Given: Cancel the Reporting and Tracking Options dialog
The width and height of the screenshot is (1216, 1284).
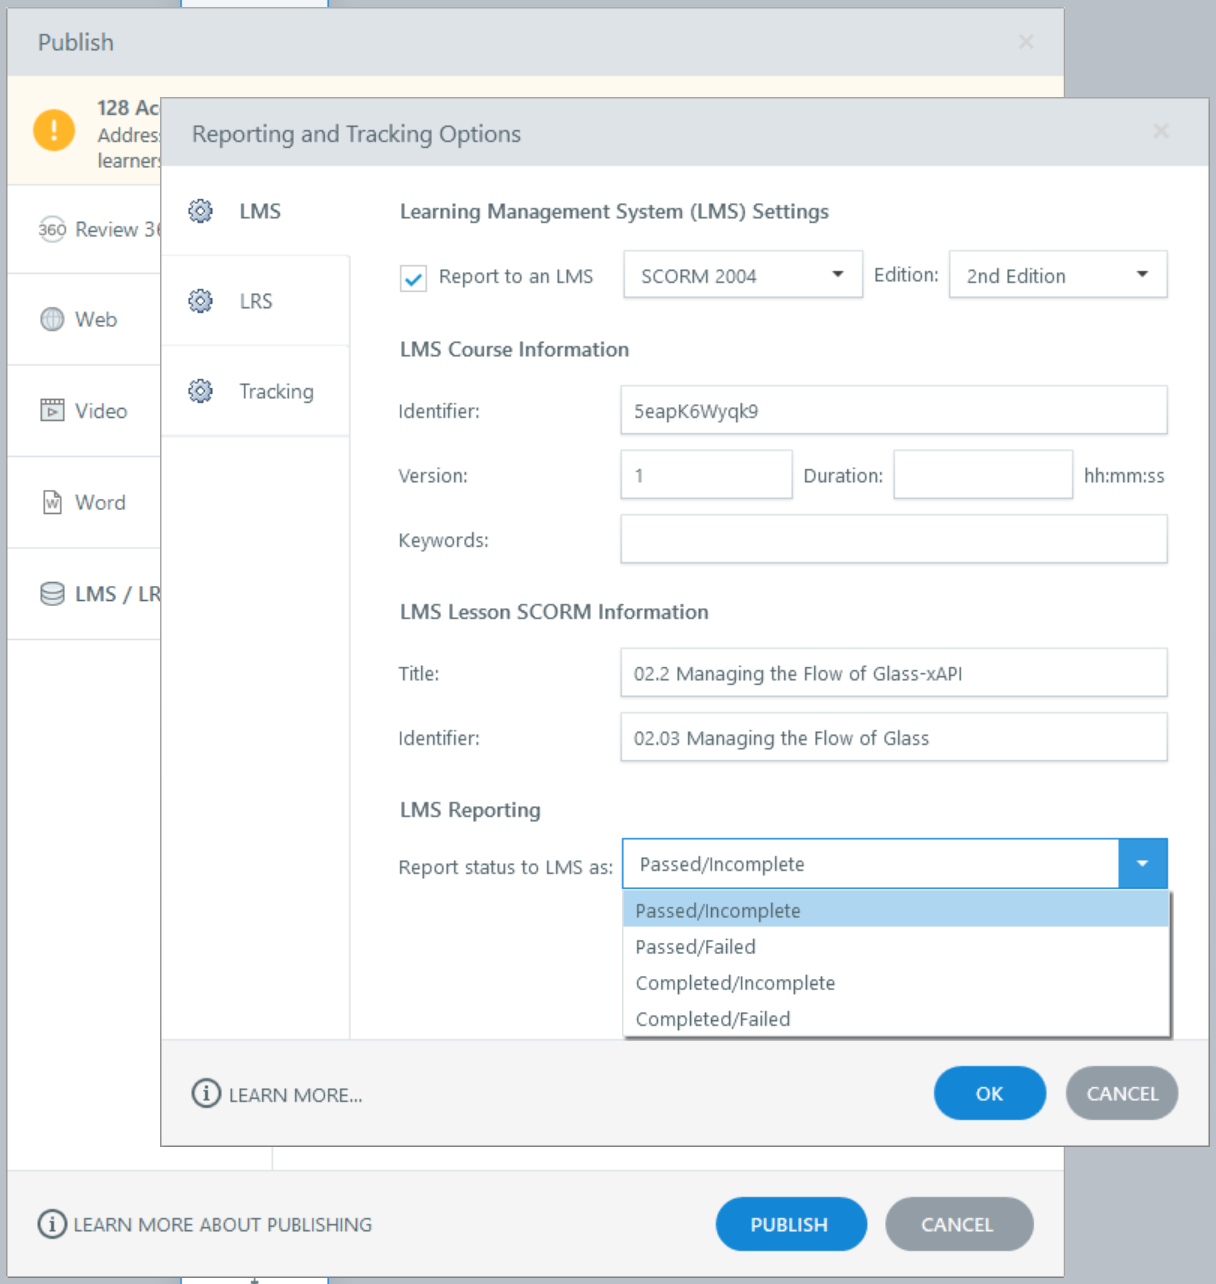Looking at the screenshot, I should tap(1122, 1093).
